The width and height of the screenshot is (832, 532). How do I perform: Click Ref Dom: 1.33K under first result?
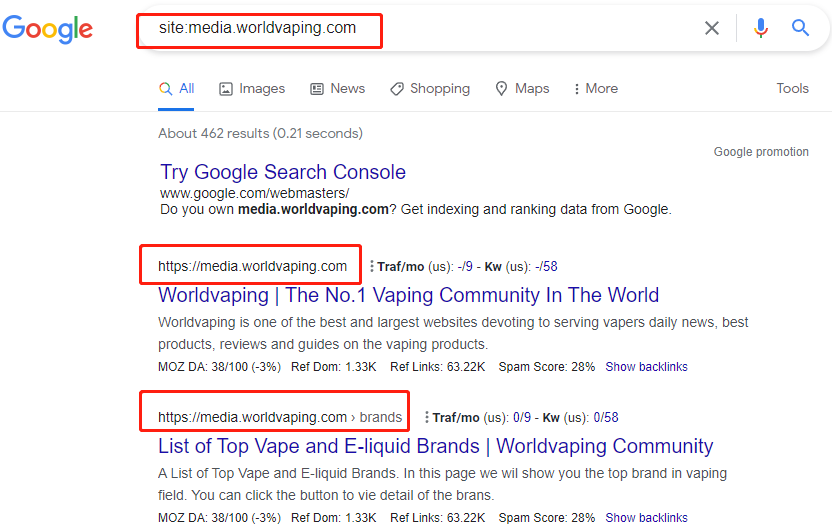333,367
